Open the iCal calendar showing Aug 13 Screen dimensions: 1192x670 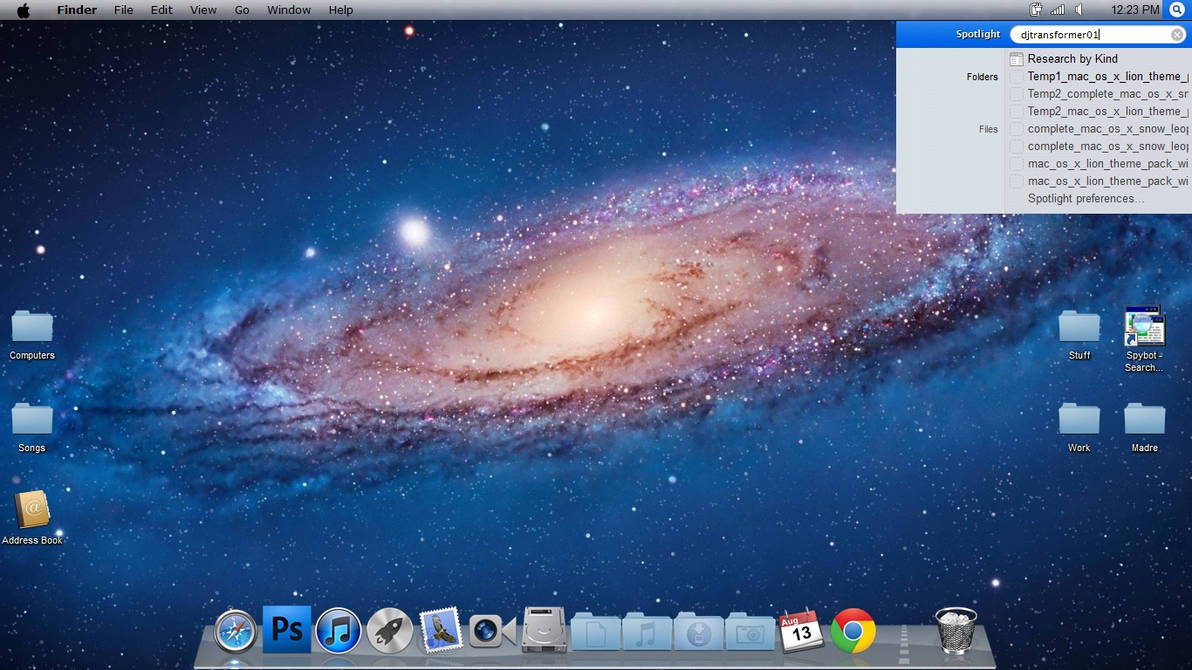pyautogui.click(x=800, y=629)
